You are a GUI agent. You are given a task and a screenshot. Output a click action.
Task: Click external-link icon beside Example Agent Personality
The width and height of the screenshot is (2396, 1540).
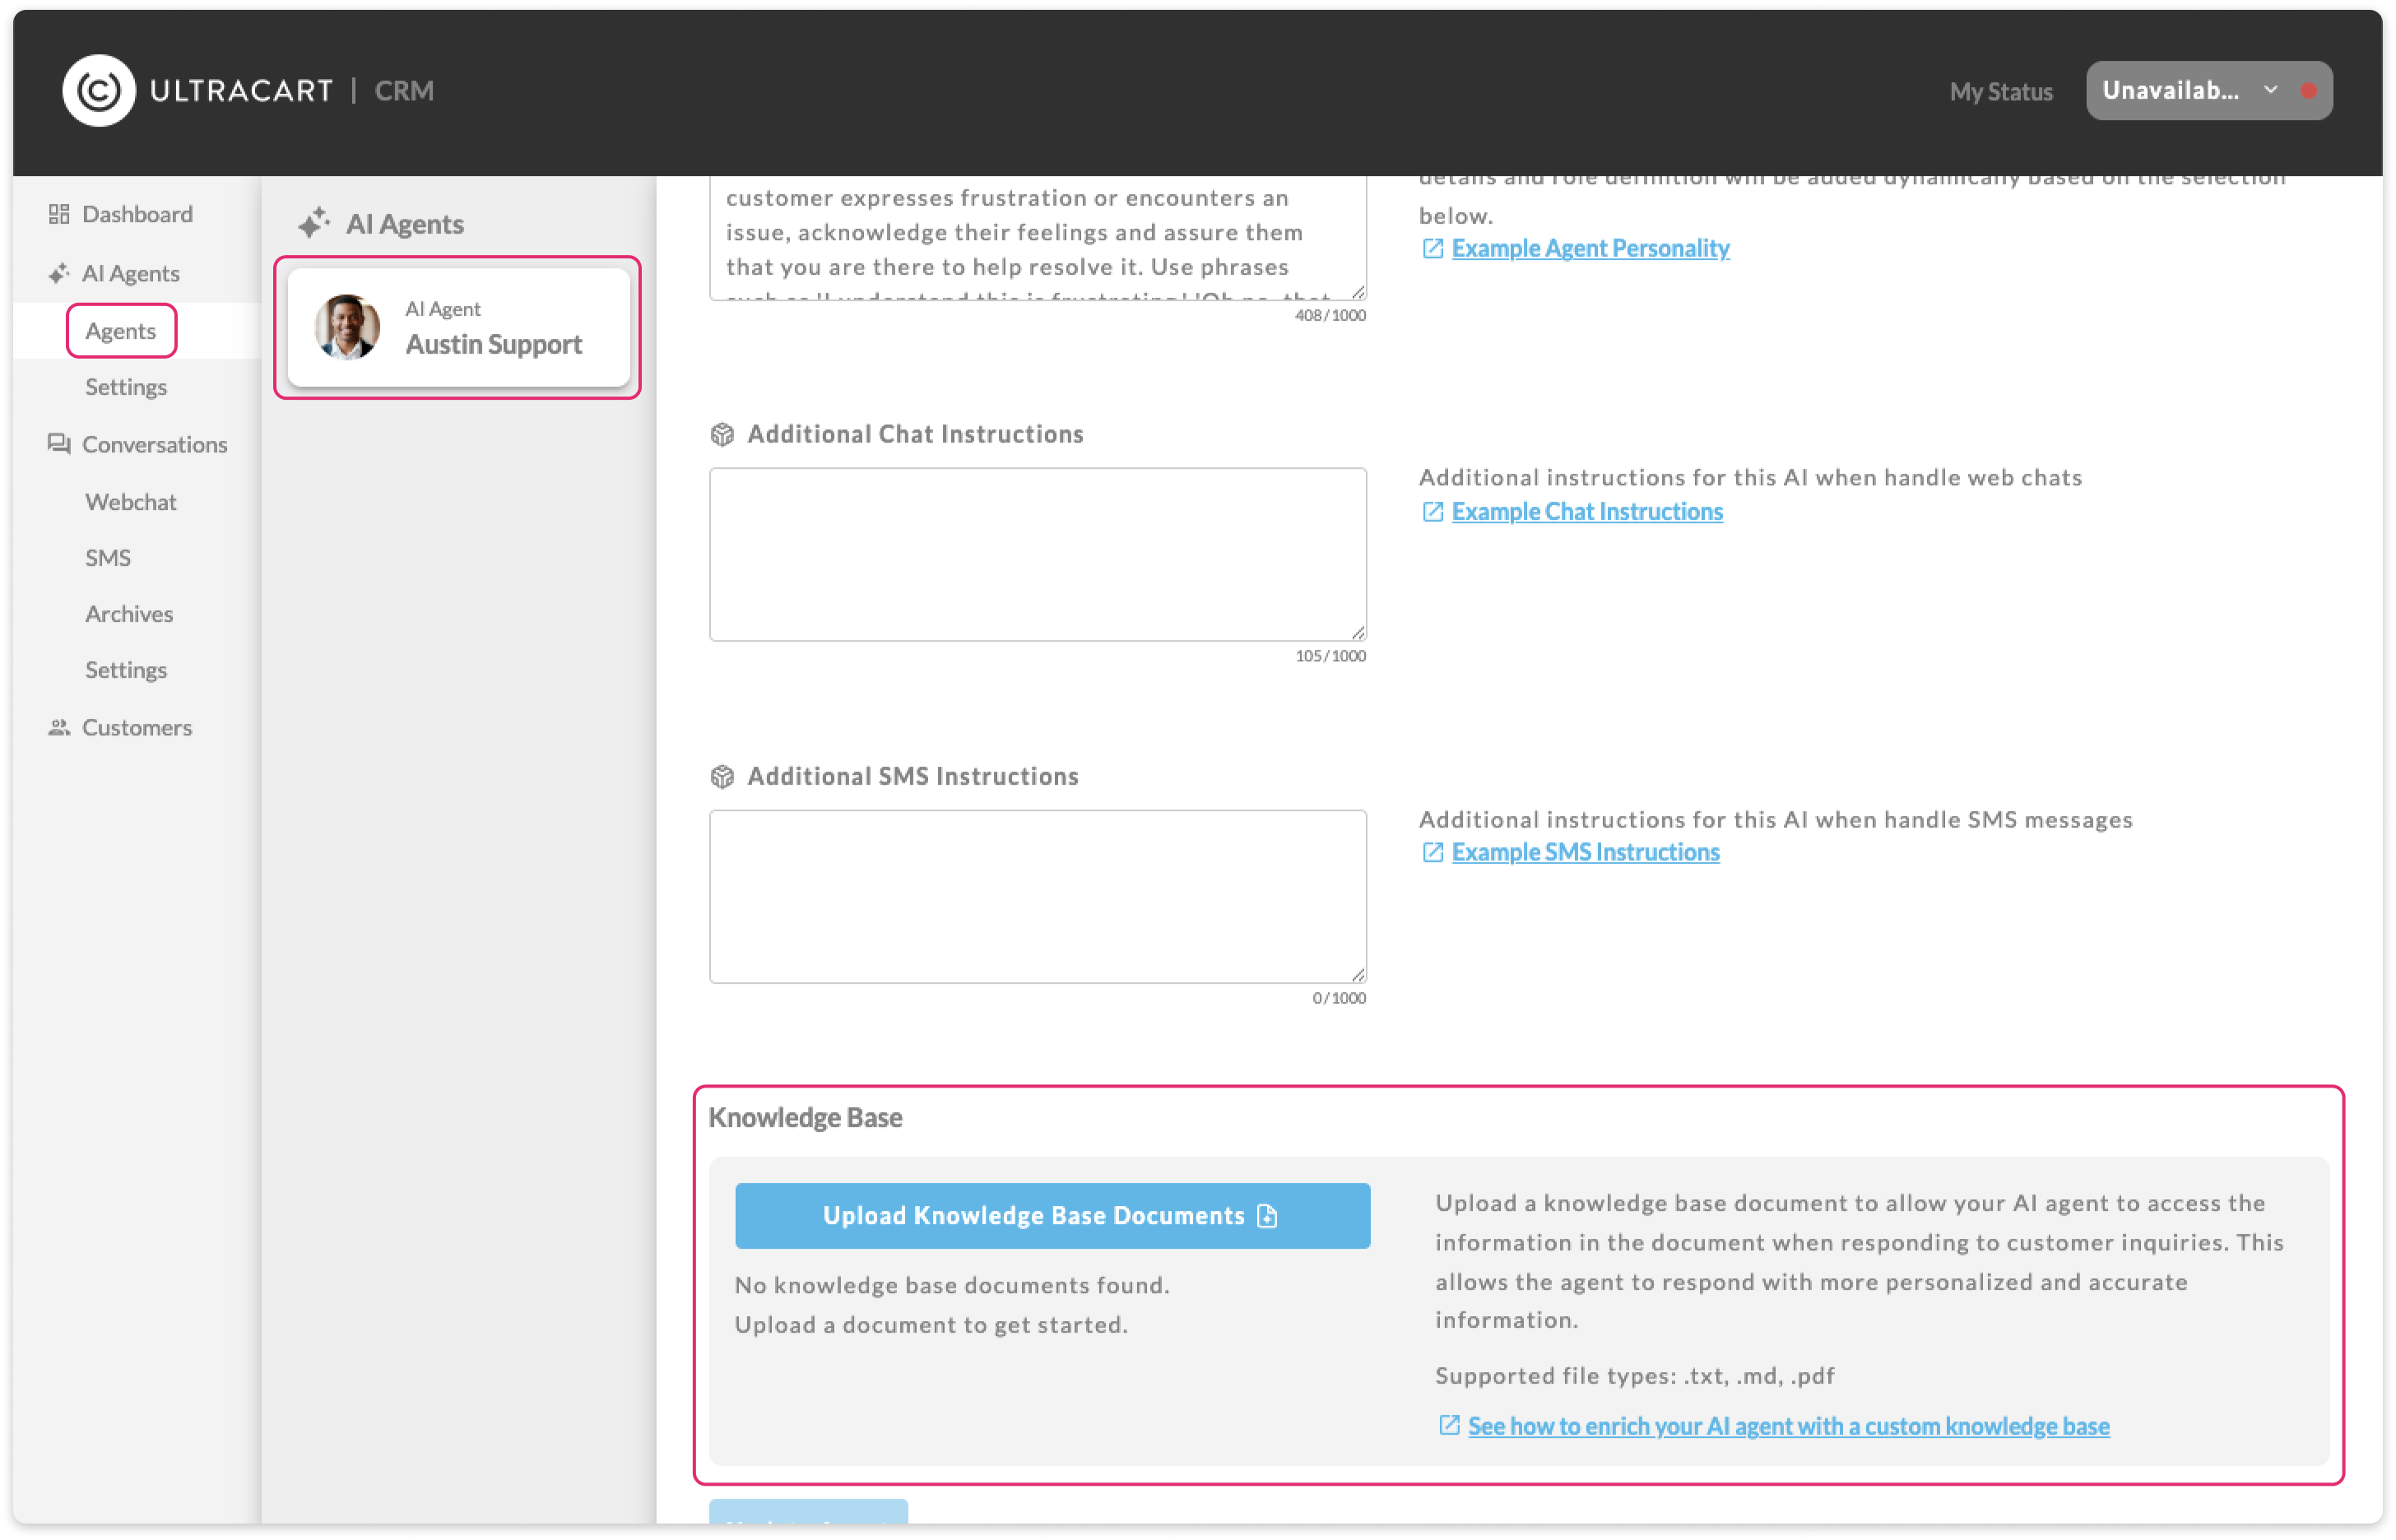point(1432,248)
